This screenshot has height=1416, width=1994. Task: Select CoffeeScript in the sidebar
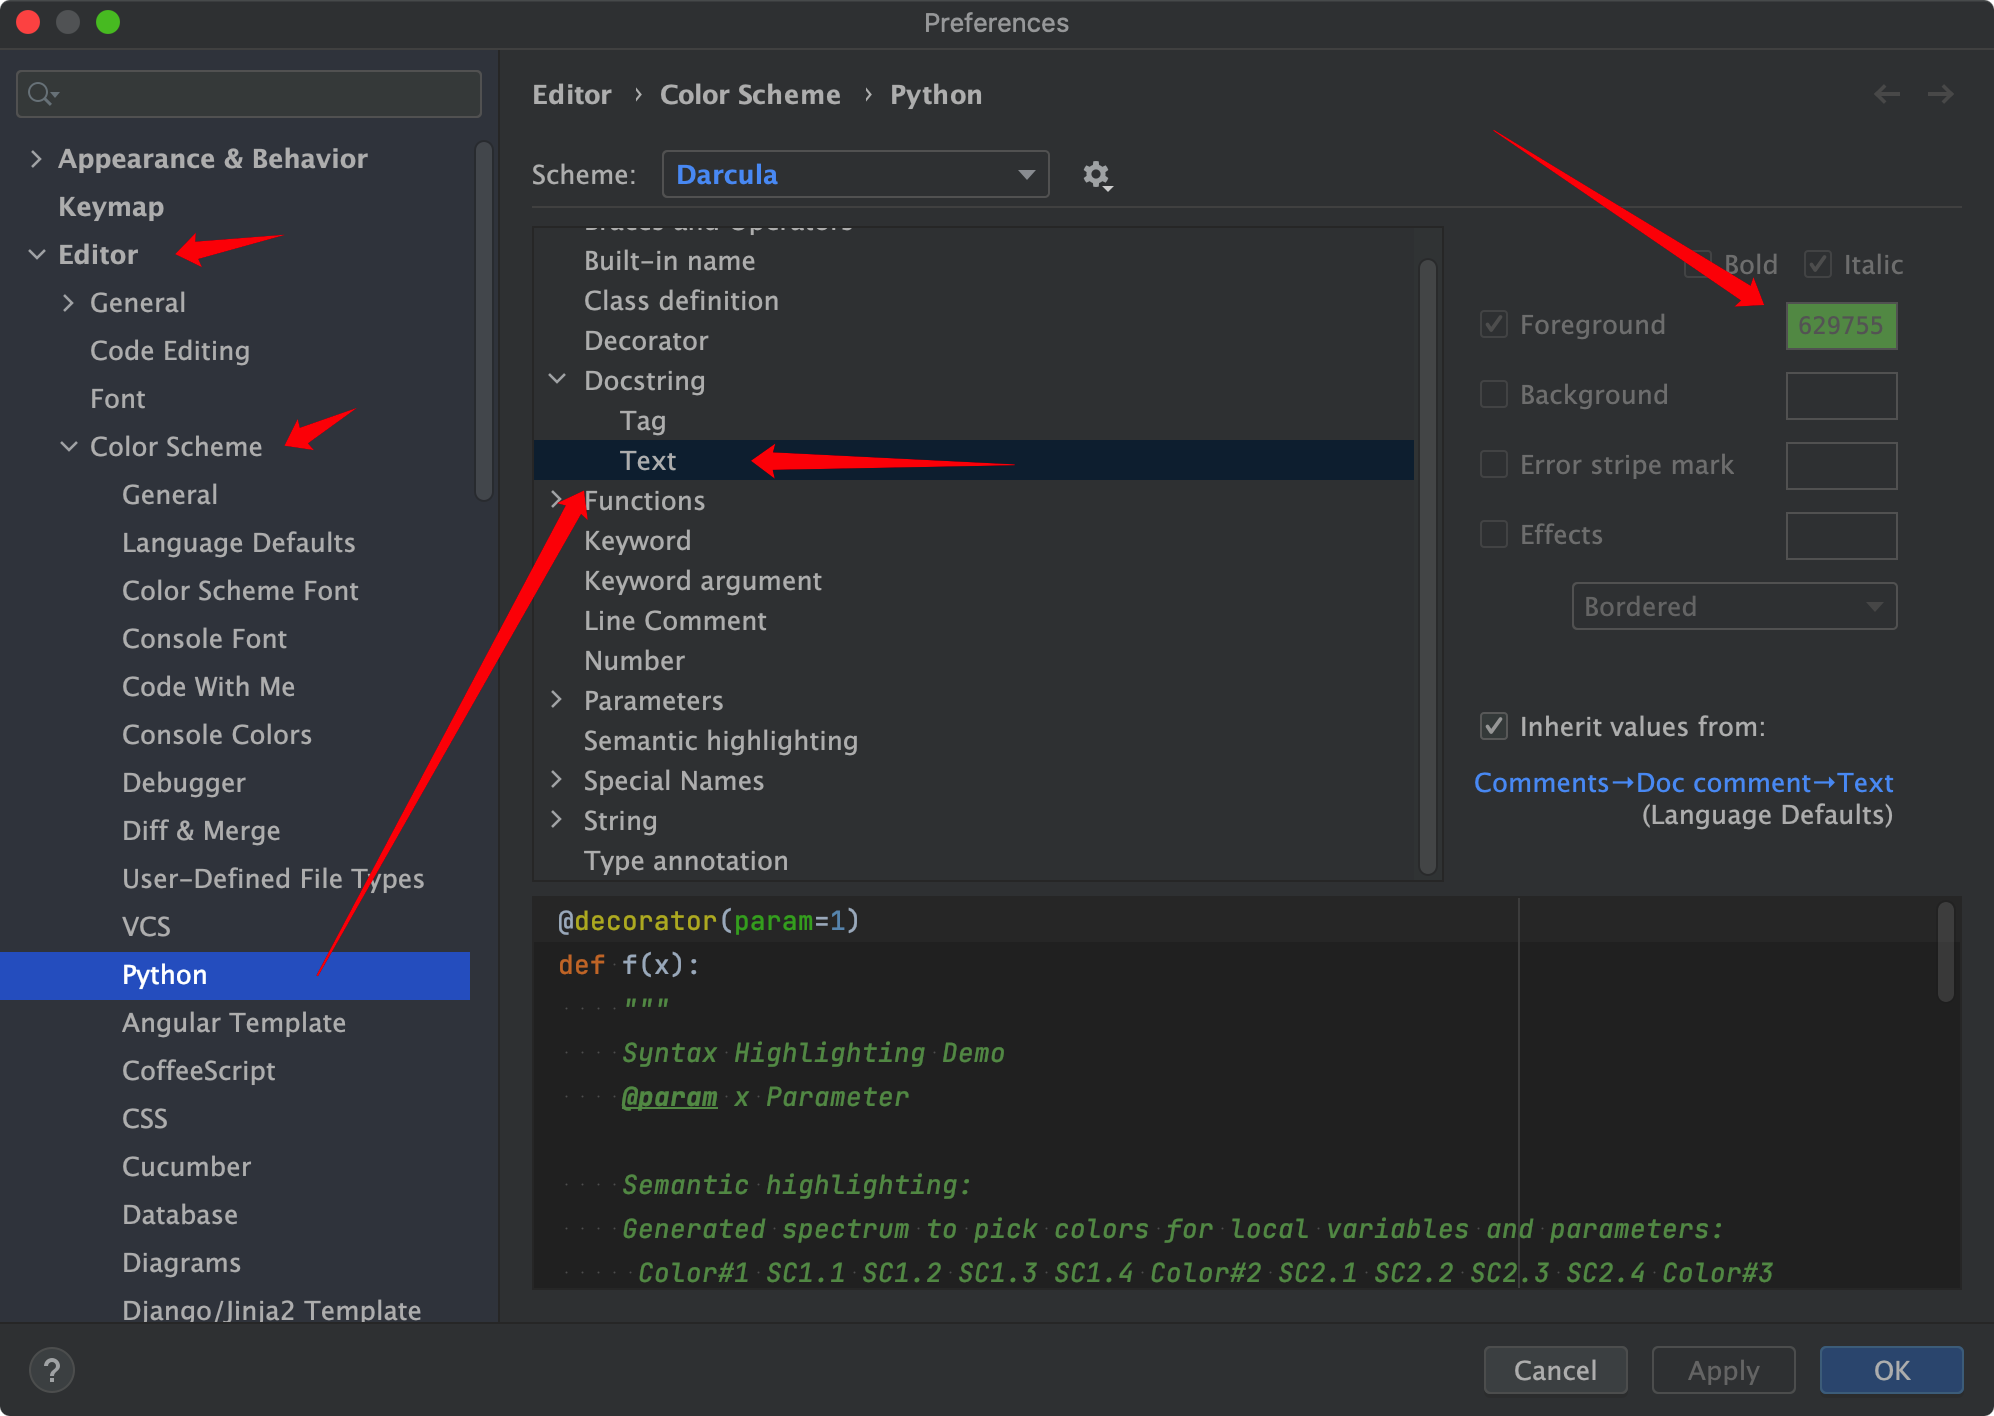(x=198, y=1071)
